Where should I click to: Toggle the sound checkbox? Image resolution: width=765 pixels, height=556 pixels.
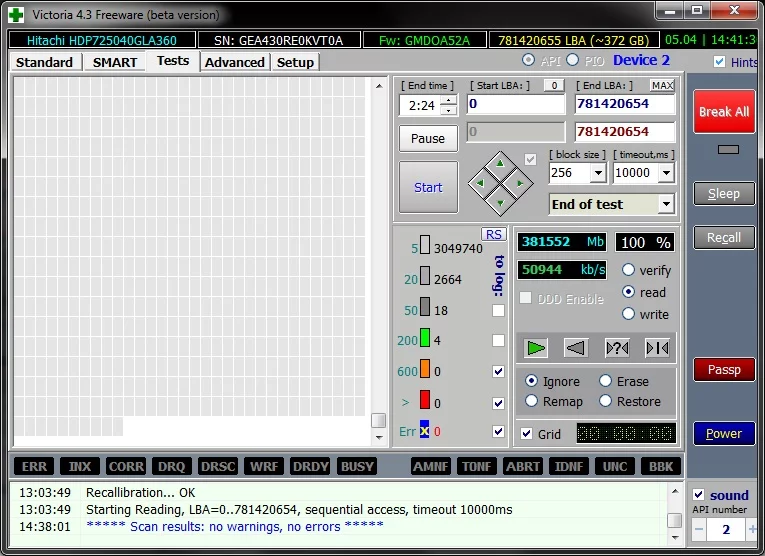pos(699,495)
